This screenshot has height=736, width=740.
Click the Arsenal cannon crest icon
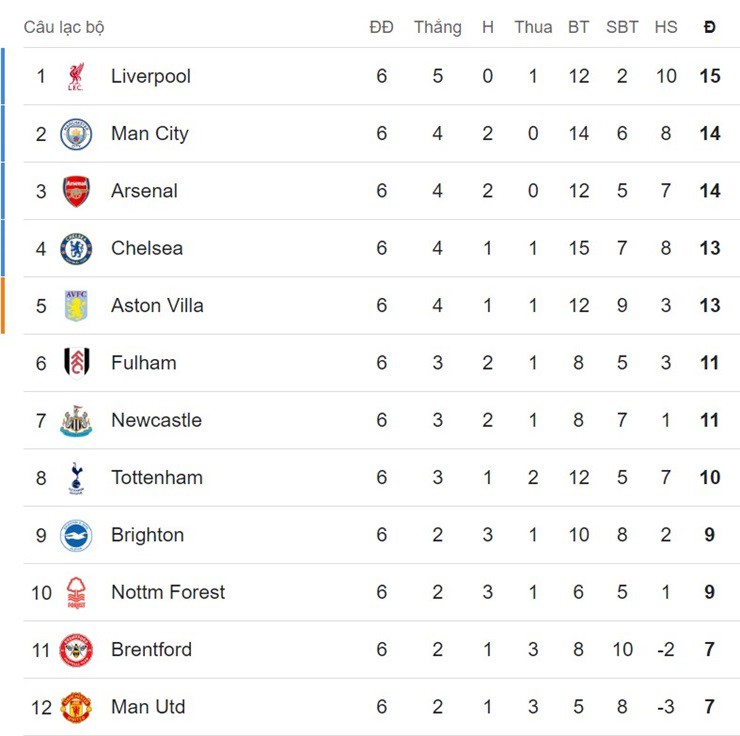pos(76,191)
